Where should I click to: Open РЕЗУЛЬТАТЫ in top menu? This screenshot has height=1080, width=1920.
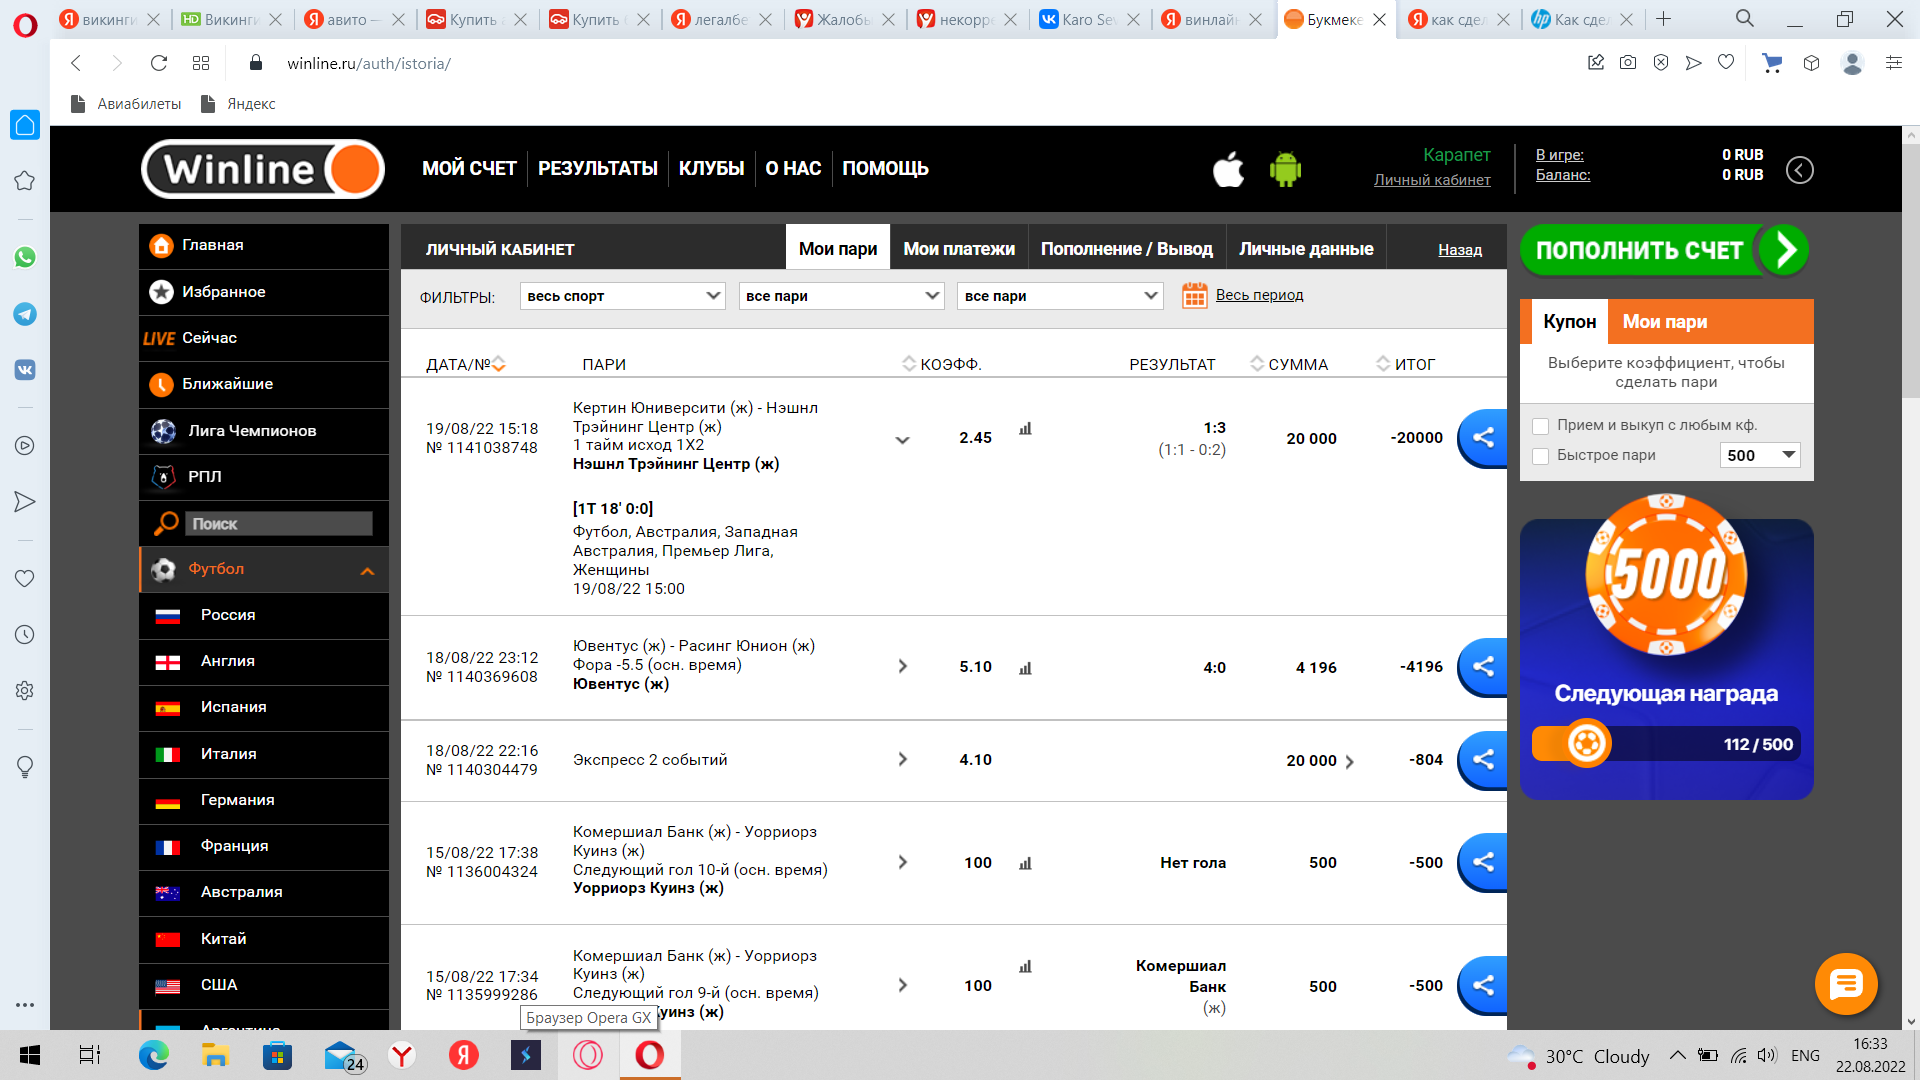point(597,168)
